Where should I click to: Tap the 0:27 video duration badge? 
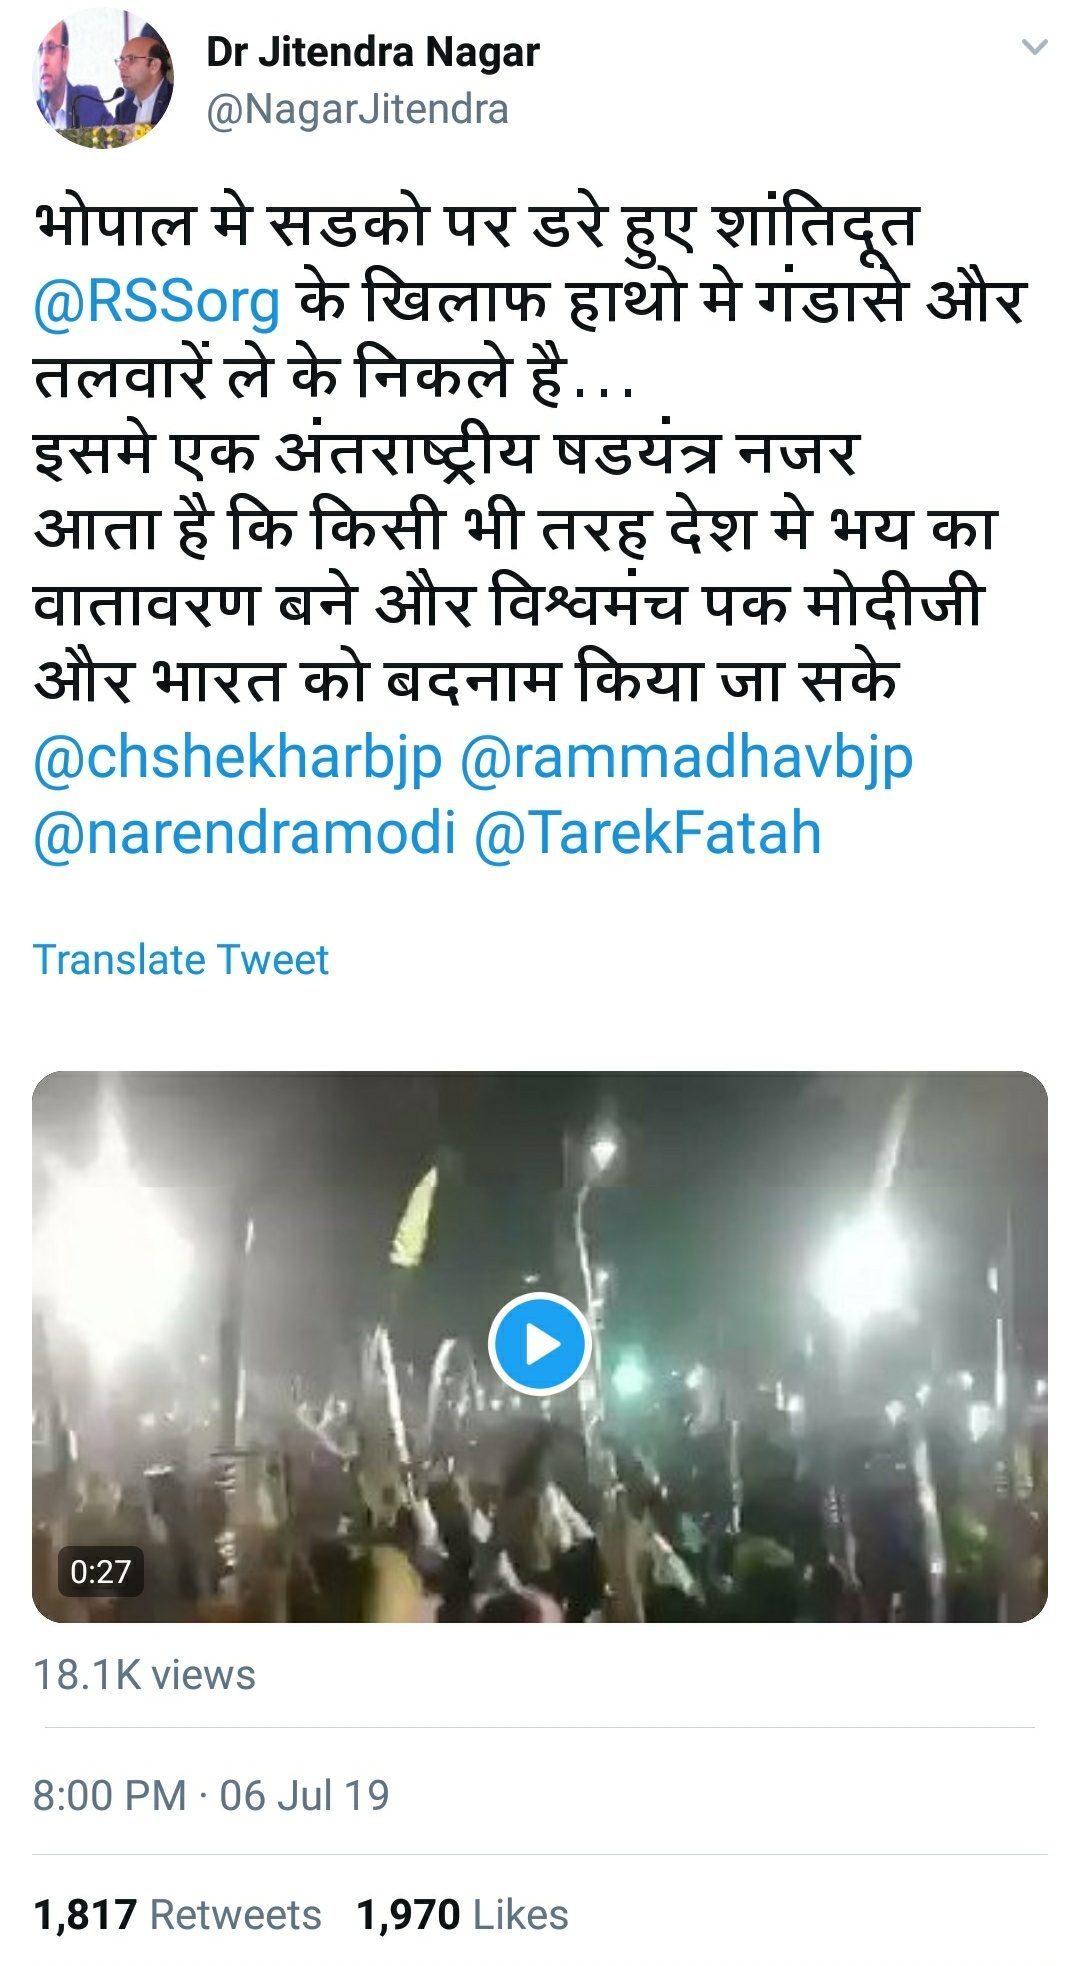pyautogui.click(x=100, y=1571)
